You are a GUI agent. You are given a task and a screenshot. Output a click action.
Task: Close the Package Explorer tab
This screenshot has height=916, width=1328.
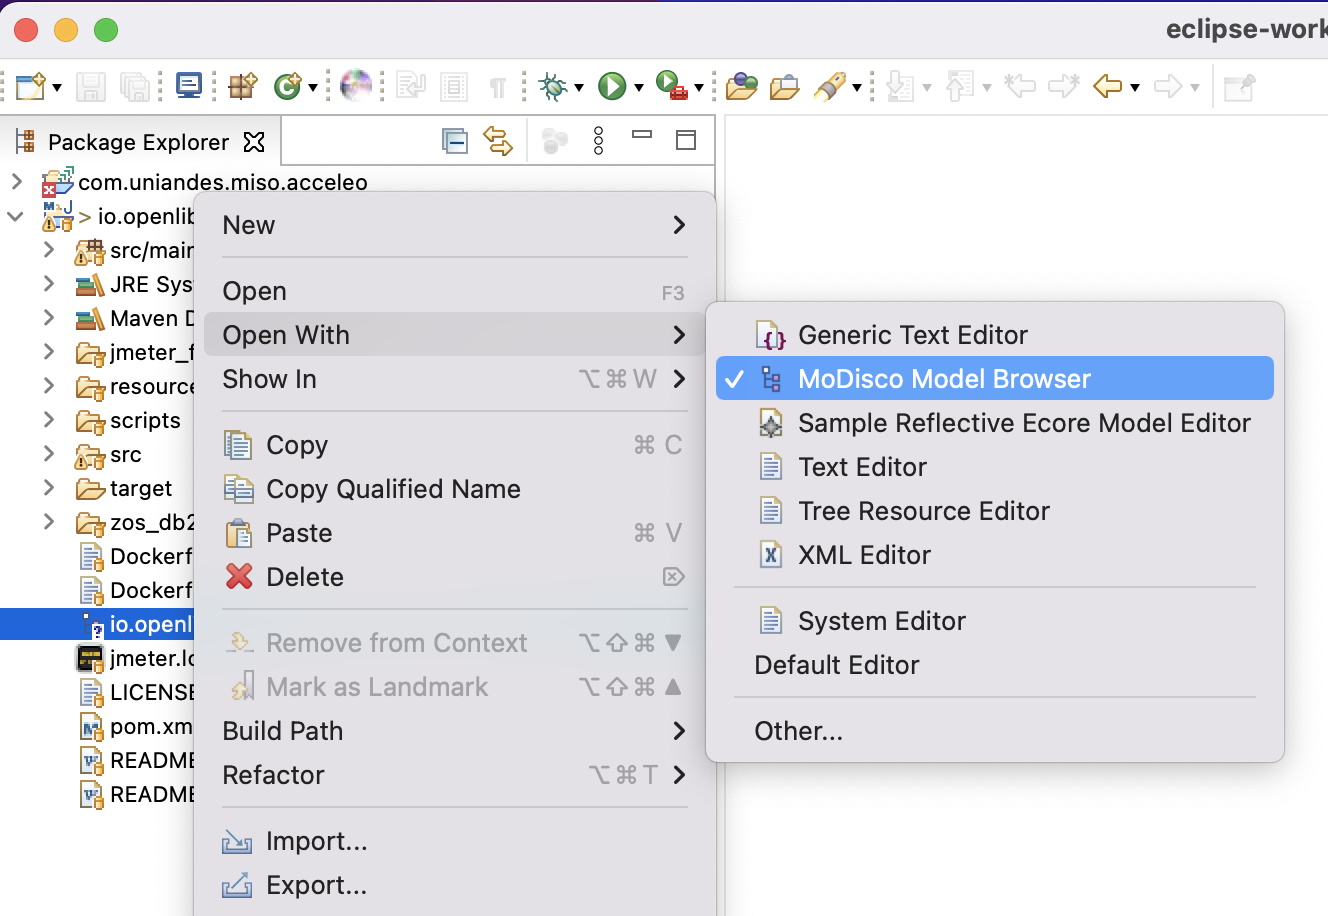coord(255,142)
